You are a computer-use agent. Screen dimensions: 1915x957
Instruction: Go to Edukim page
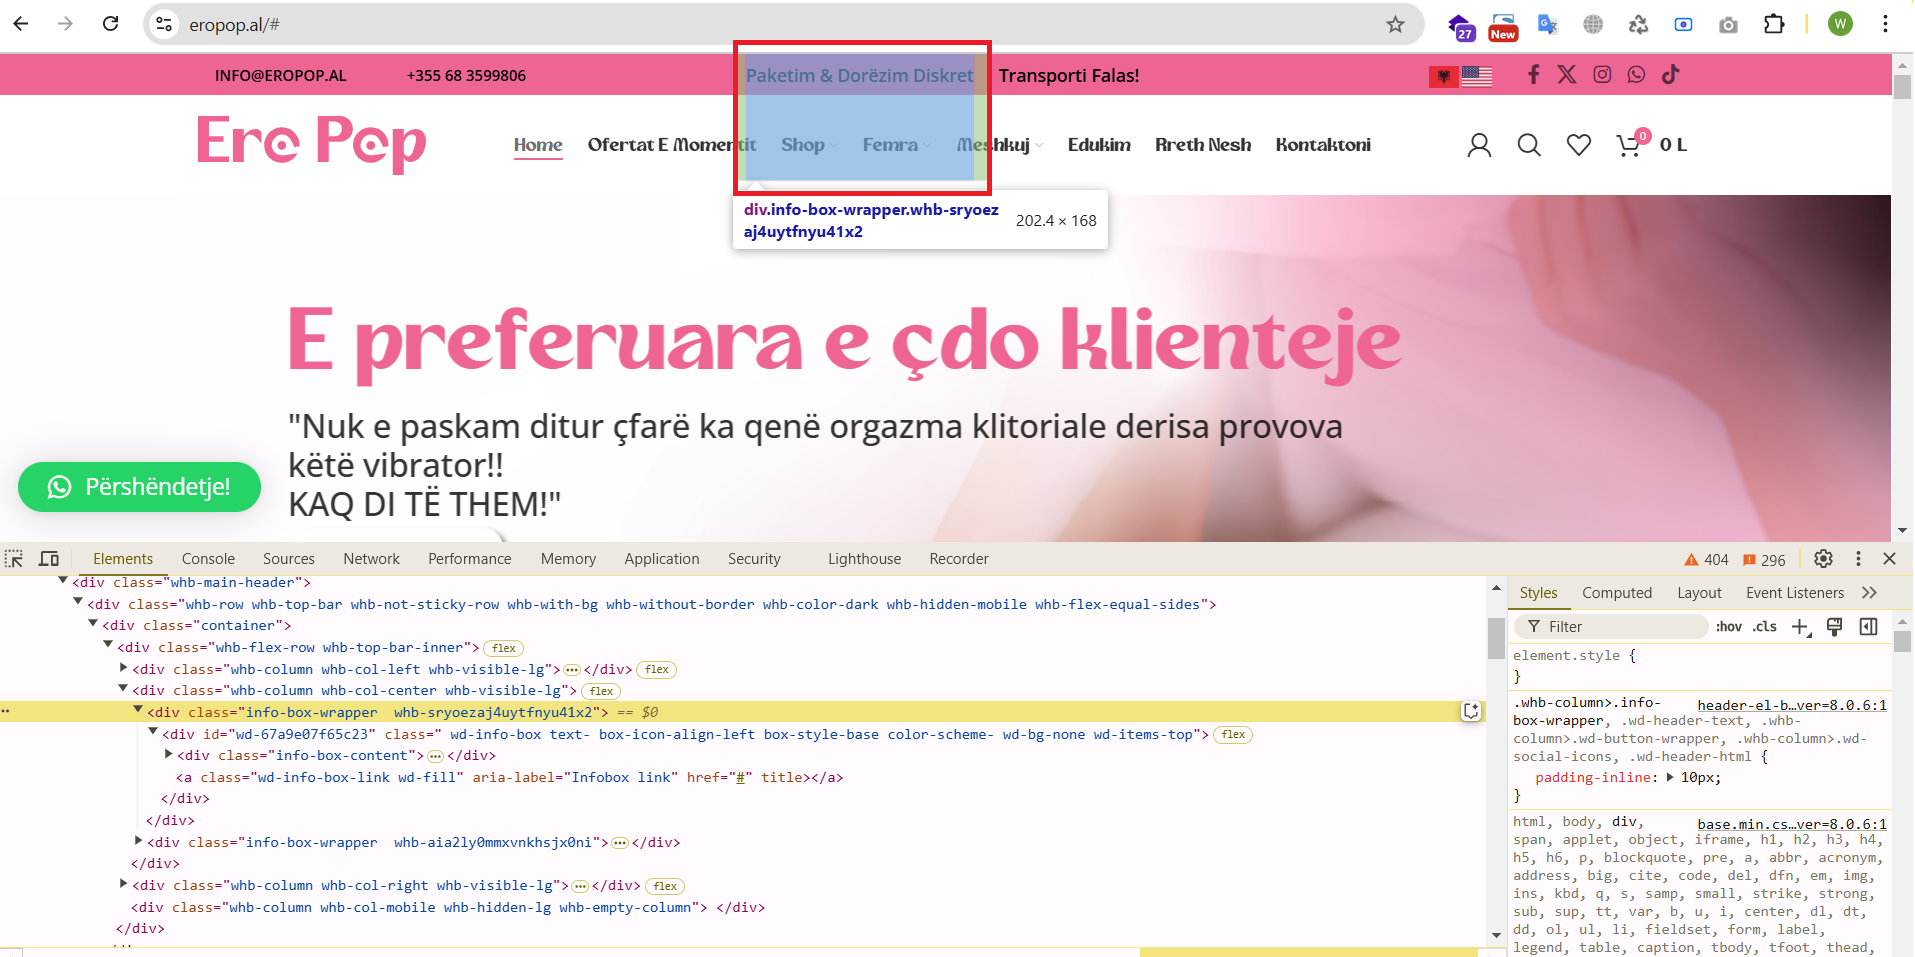(x=1099, y=145)
